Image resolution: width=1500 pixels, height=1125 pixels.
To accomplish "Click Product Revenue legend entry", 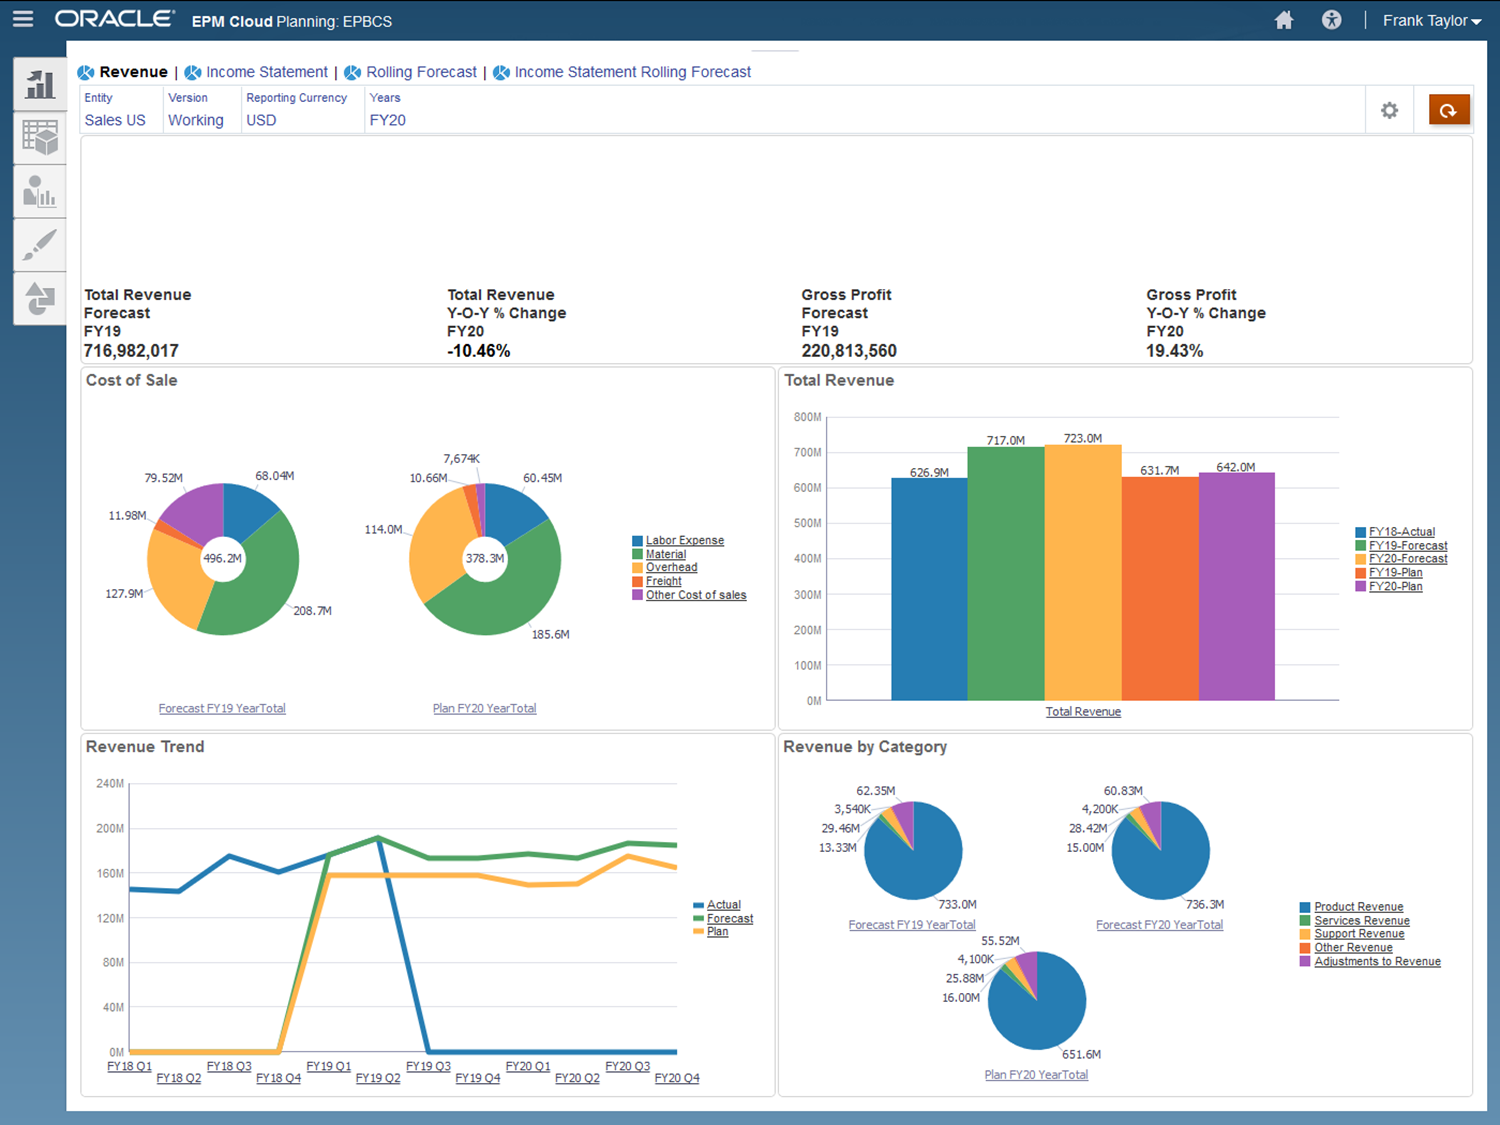I will coord(1358,907).
